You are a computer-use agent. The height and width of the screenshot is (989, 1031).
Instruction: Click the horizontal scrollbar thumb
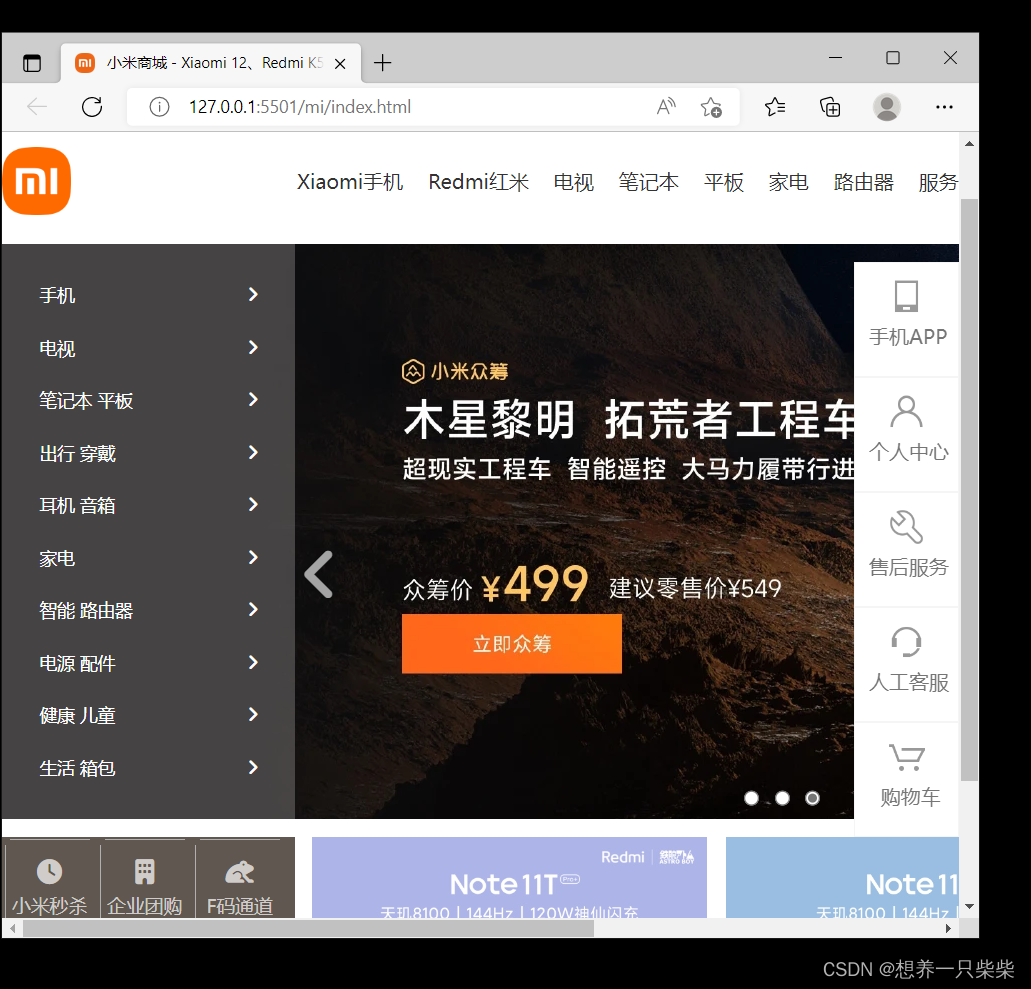[308, 929]
